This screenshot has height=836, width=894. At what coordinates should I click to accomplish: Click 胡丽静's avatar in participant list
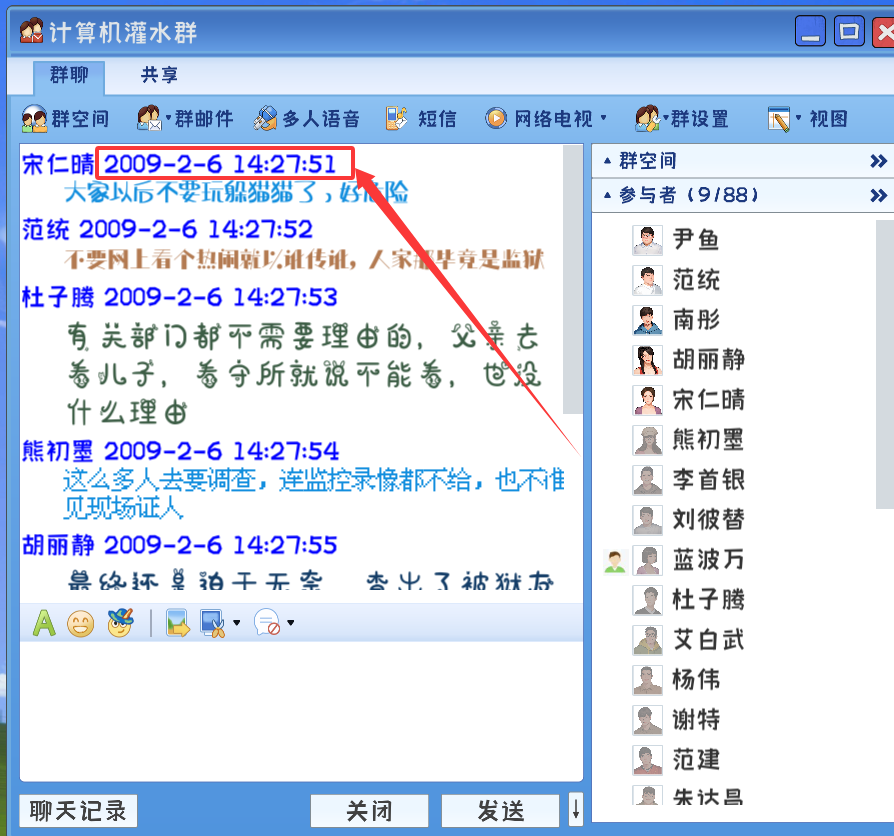point(648,360)
